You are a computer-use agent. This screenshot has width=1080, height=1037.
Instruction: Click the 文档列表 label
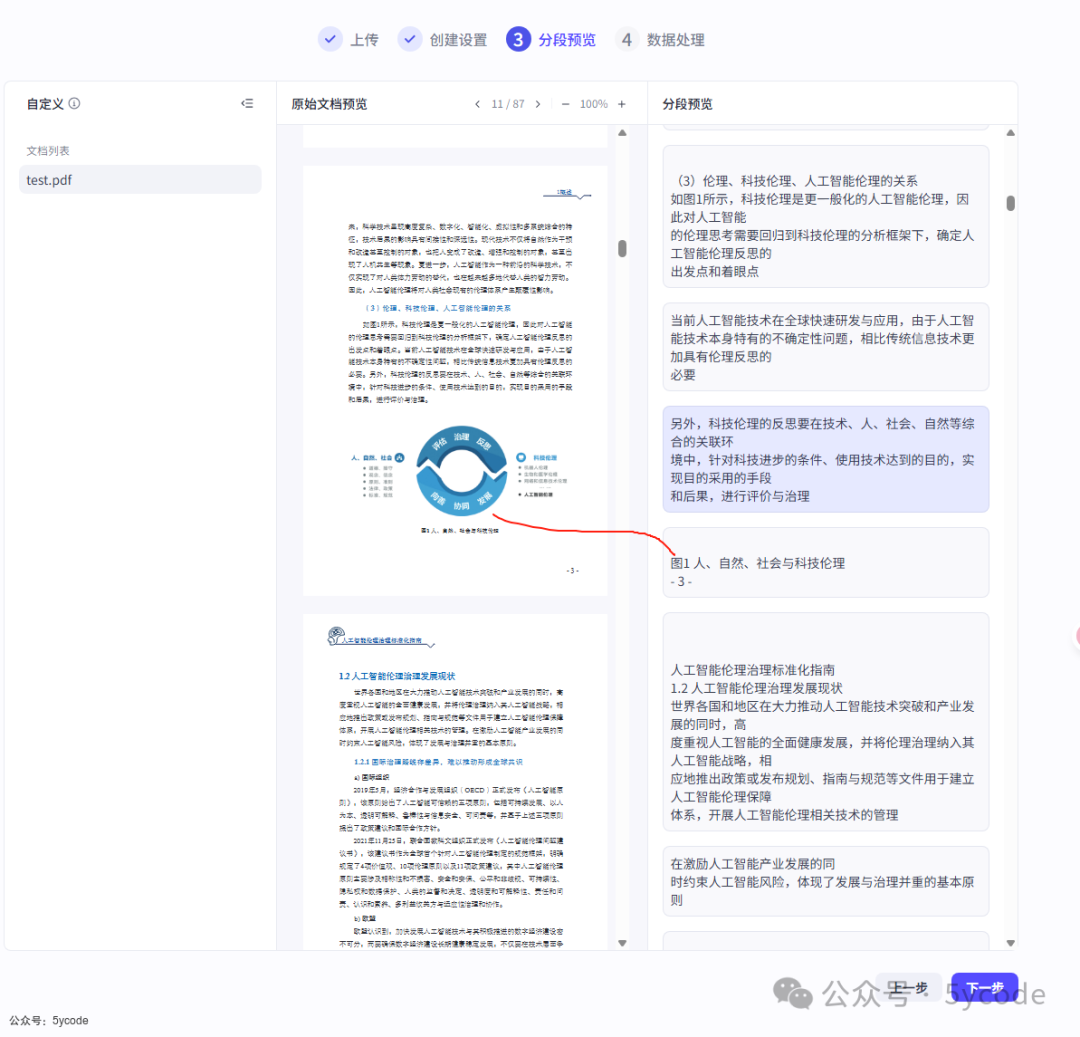(48, 150)
